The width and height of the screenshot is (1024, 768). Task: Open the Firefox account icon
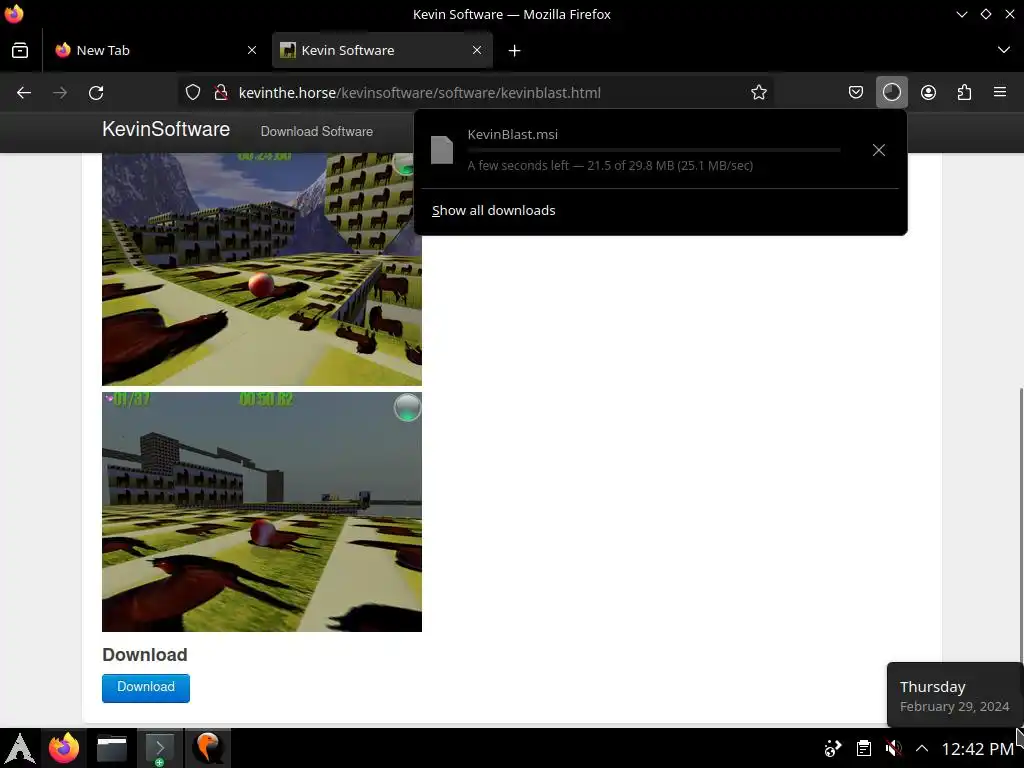(x=928, y=93)
